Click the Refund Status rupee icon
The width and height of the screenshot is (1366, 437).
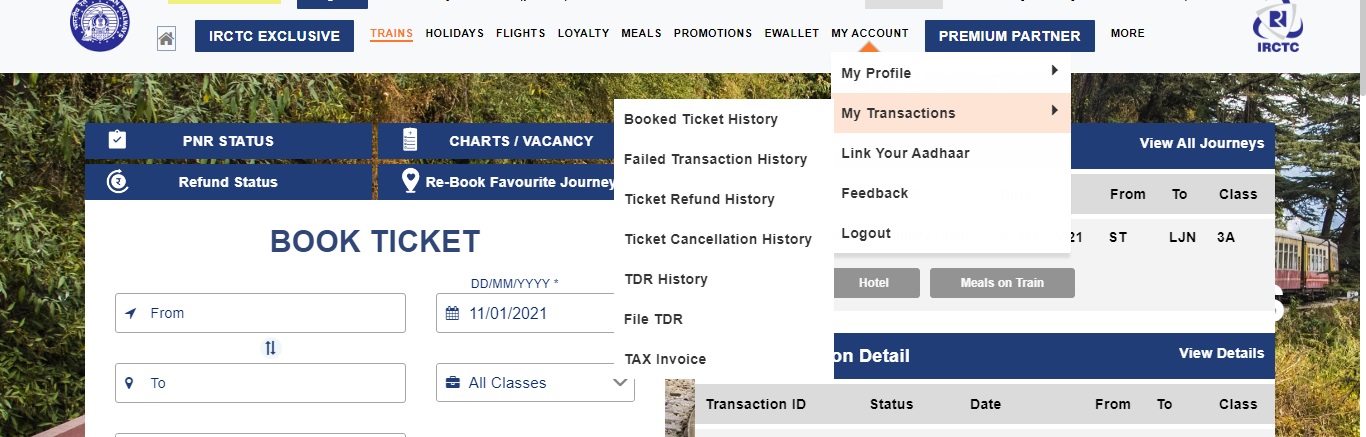click(117, 181)
